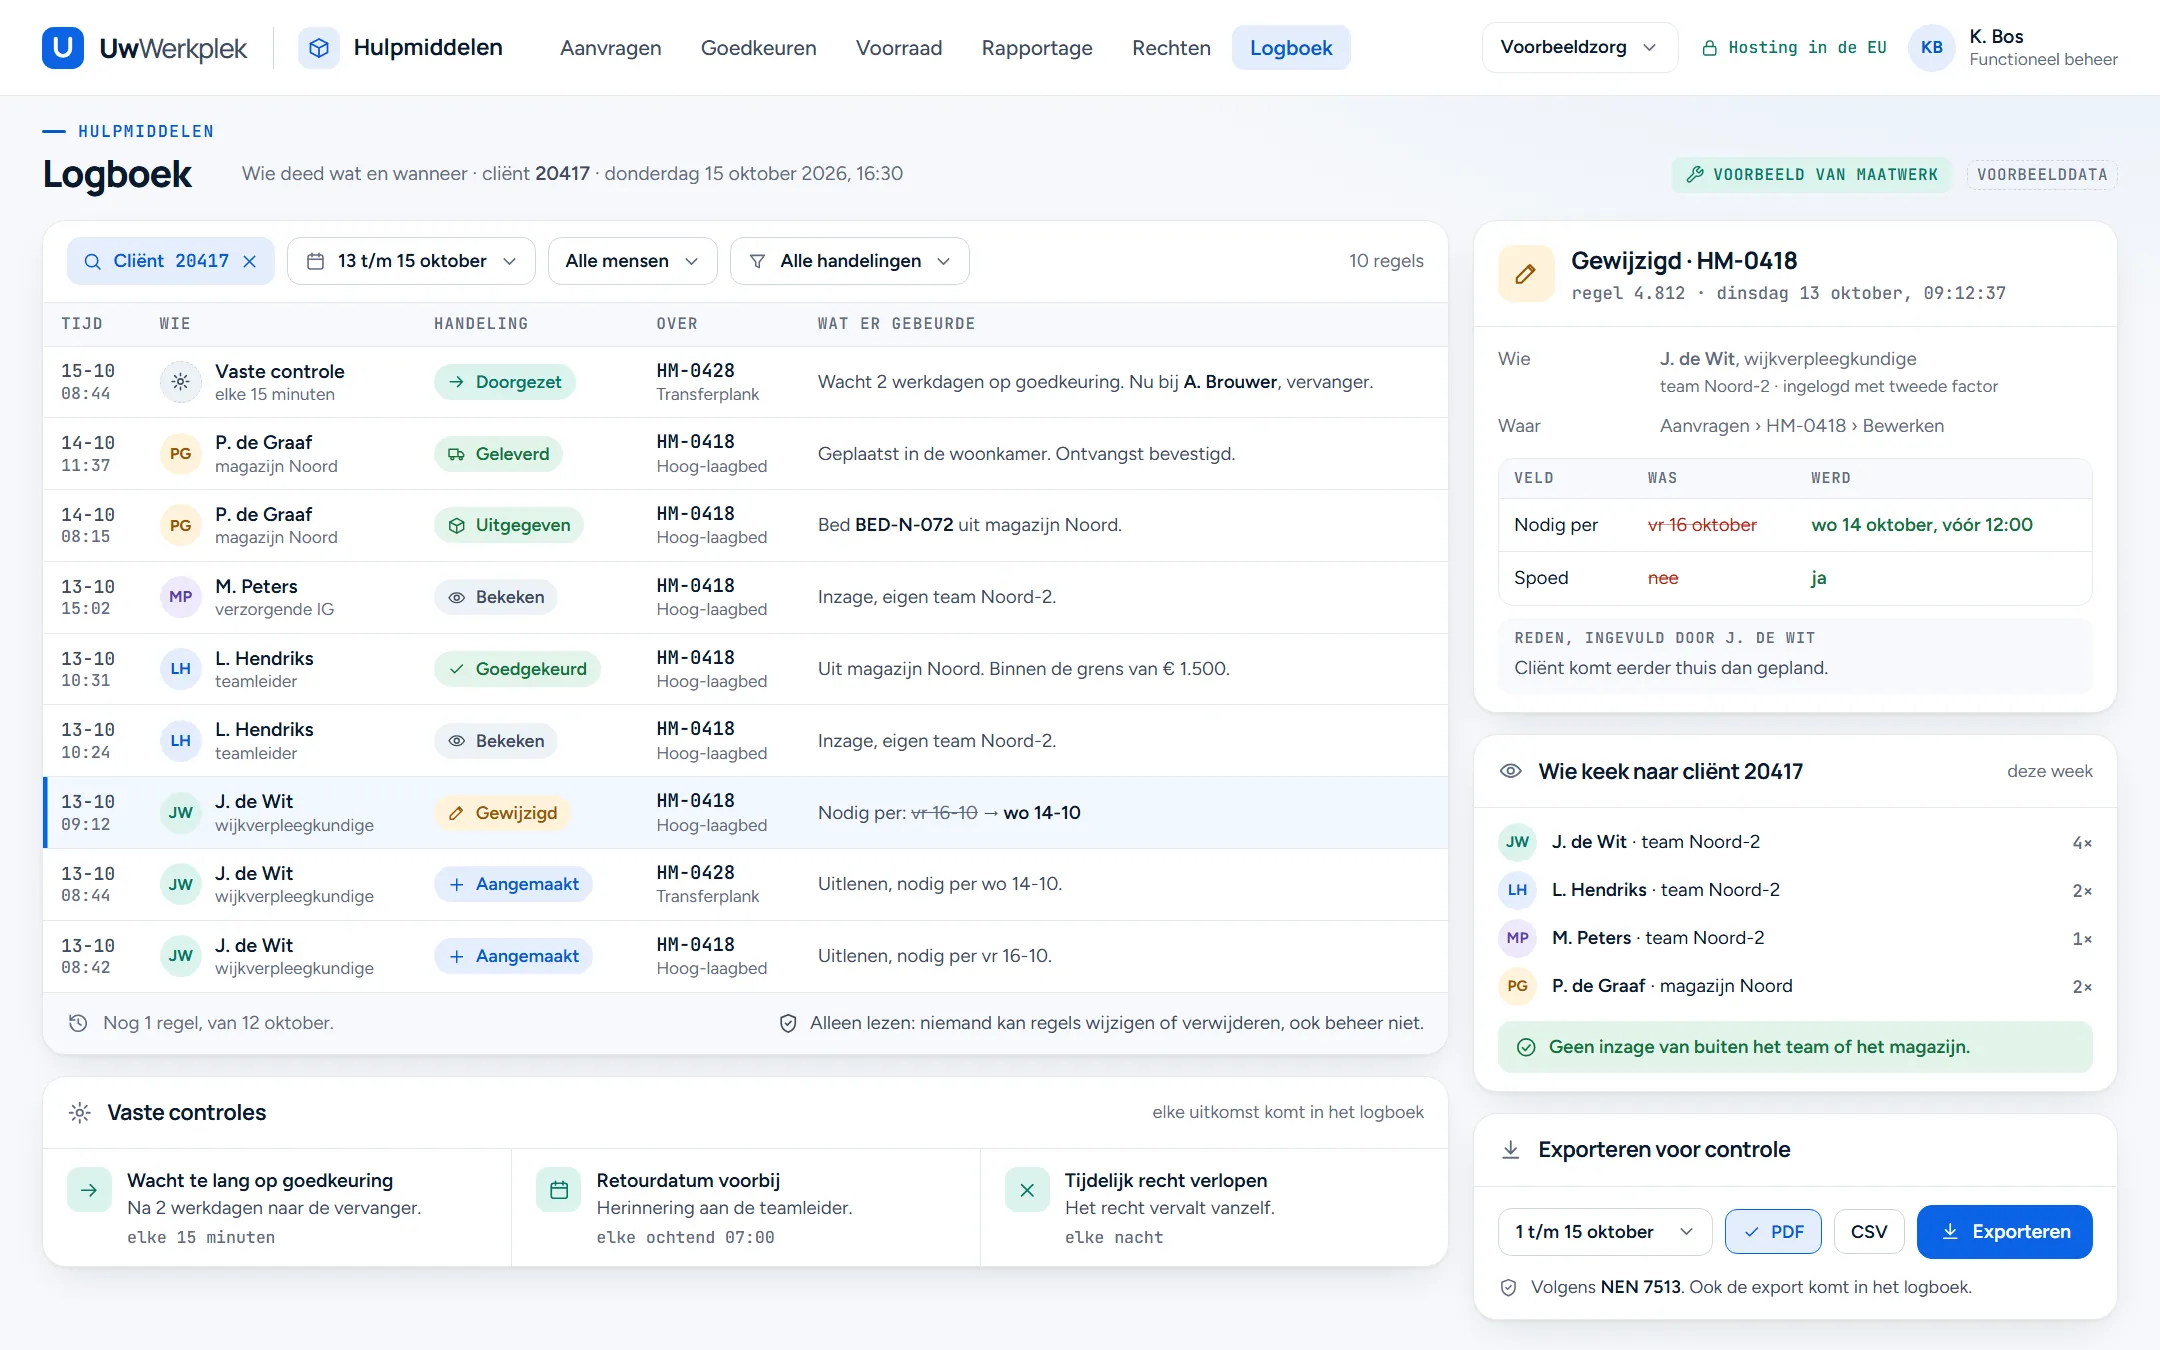Click the Vaste controle gear avatar in first row
The image size is (2160, 1350).
[181, 382]
